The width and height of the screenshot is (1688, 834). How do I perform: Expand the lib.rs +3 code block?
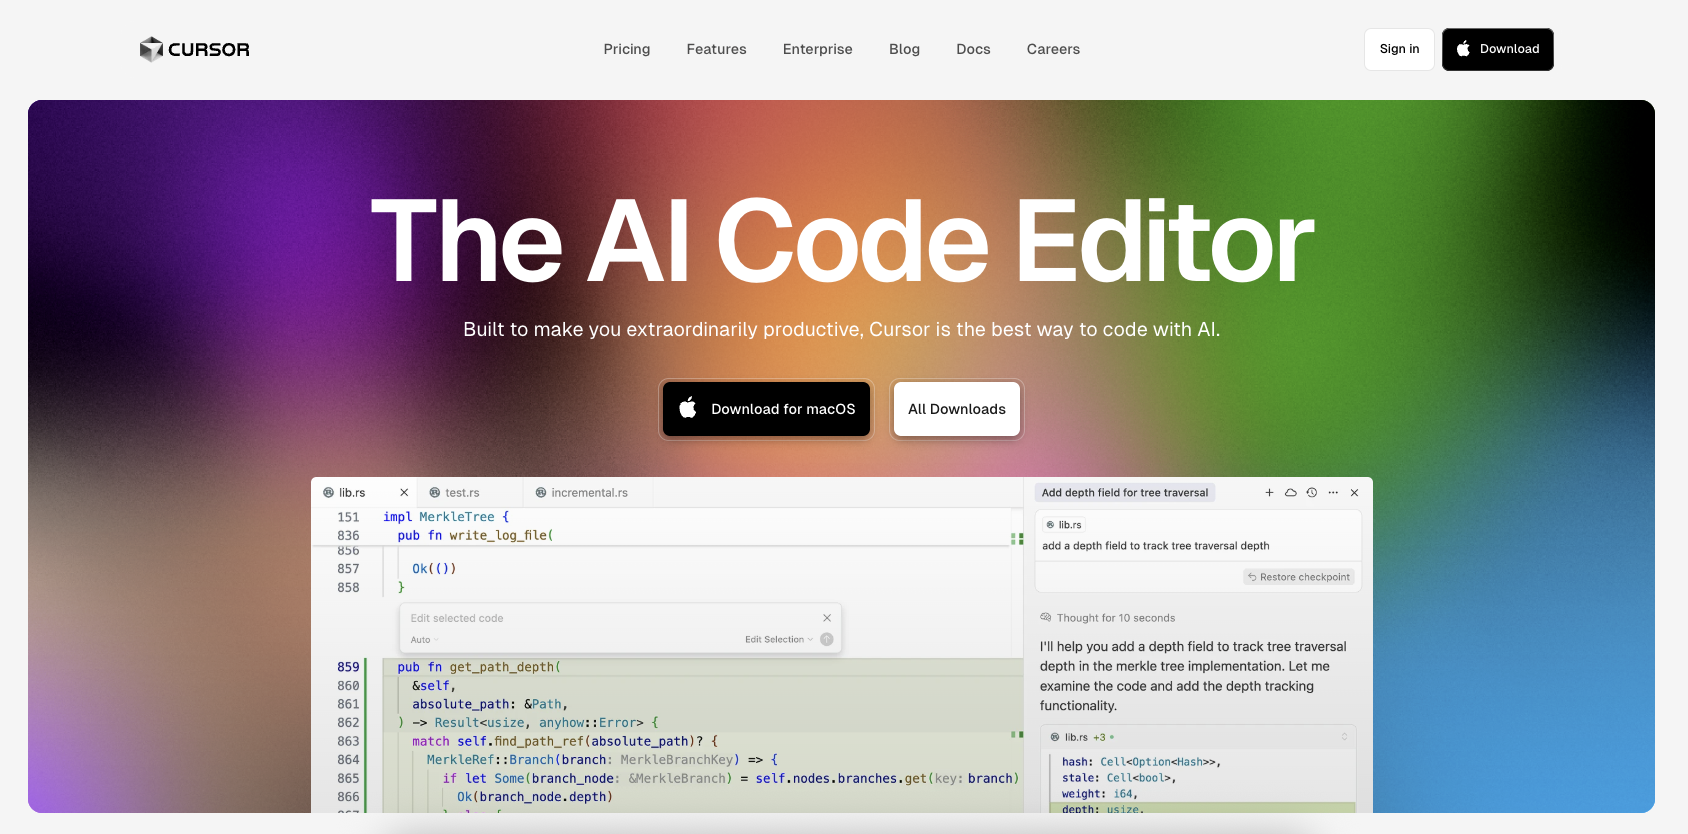tap(1344, 737)
